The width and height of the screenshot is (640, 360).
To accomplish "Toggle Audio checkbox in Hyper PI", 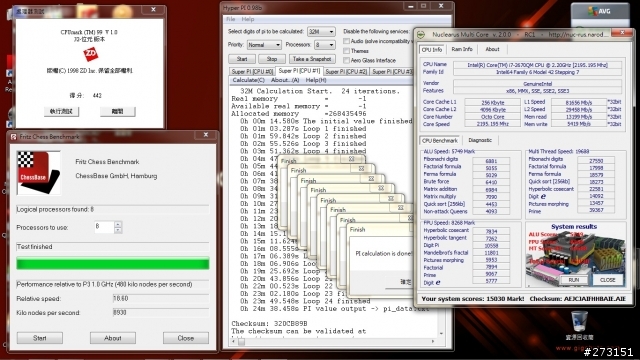I will (347, 41).
